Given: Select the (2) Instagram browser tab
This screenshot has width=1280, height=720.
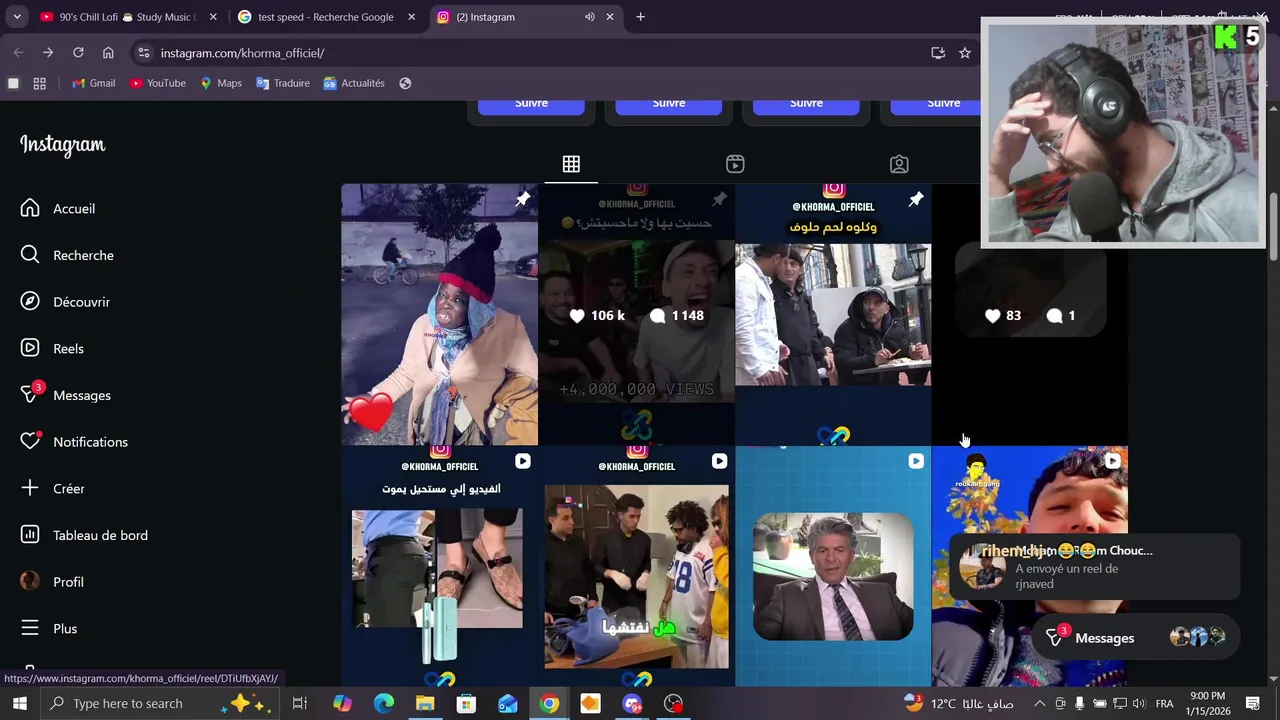Looking at the screenshot, I should (x=510, y=17).
